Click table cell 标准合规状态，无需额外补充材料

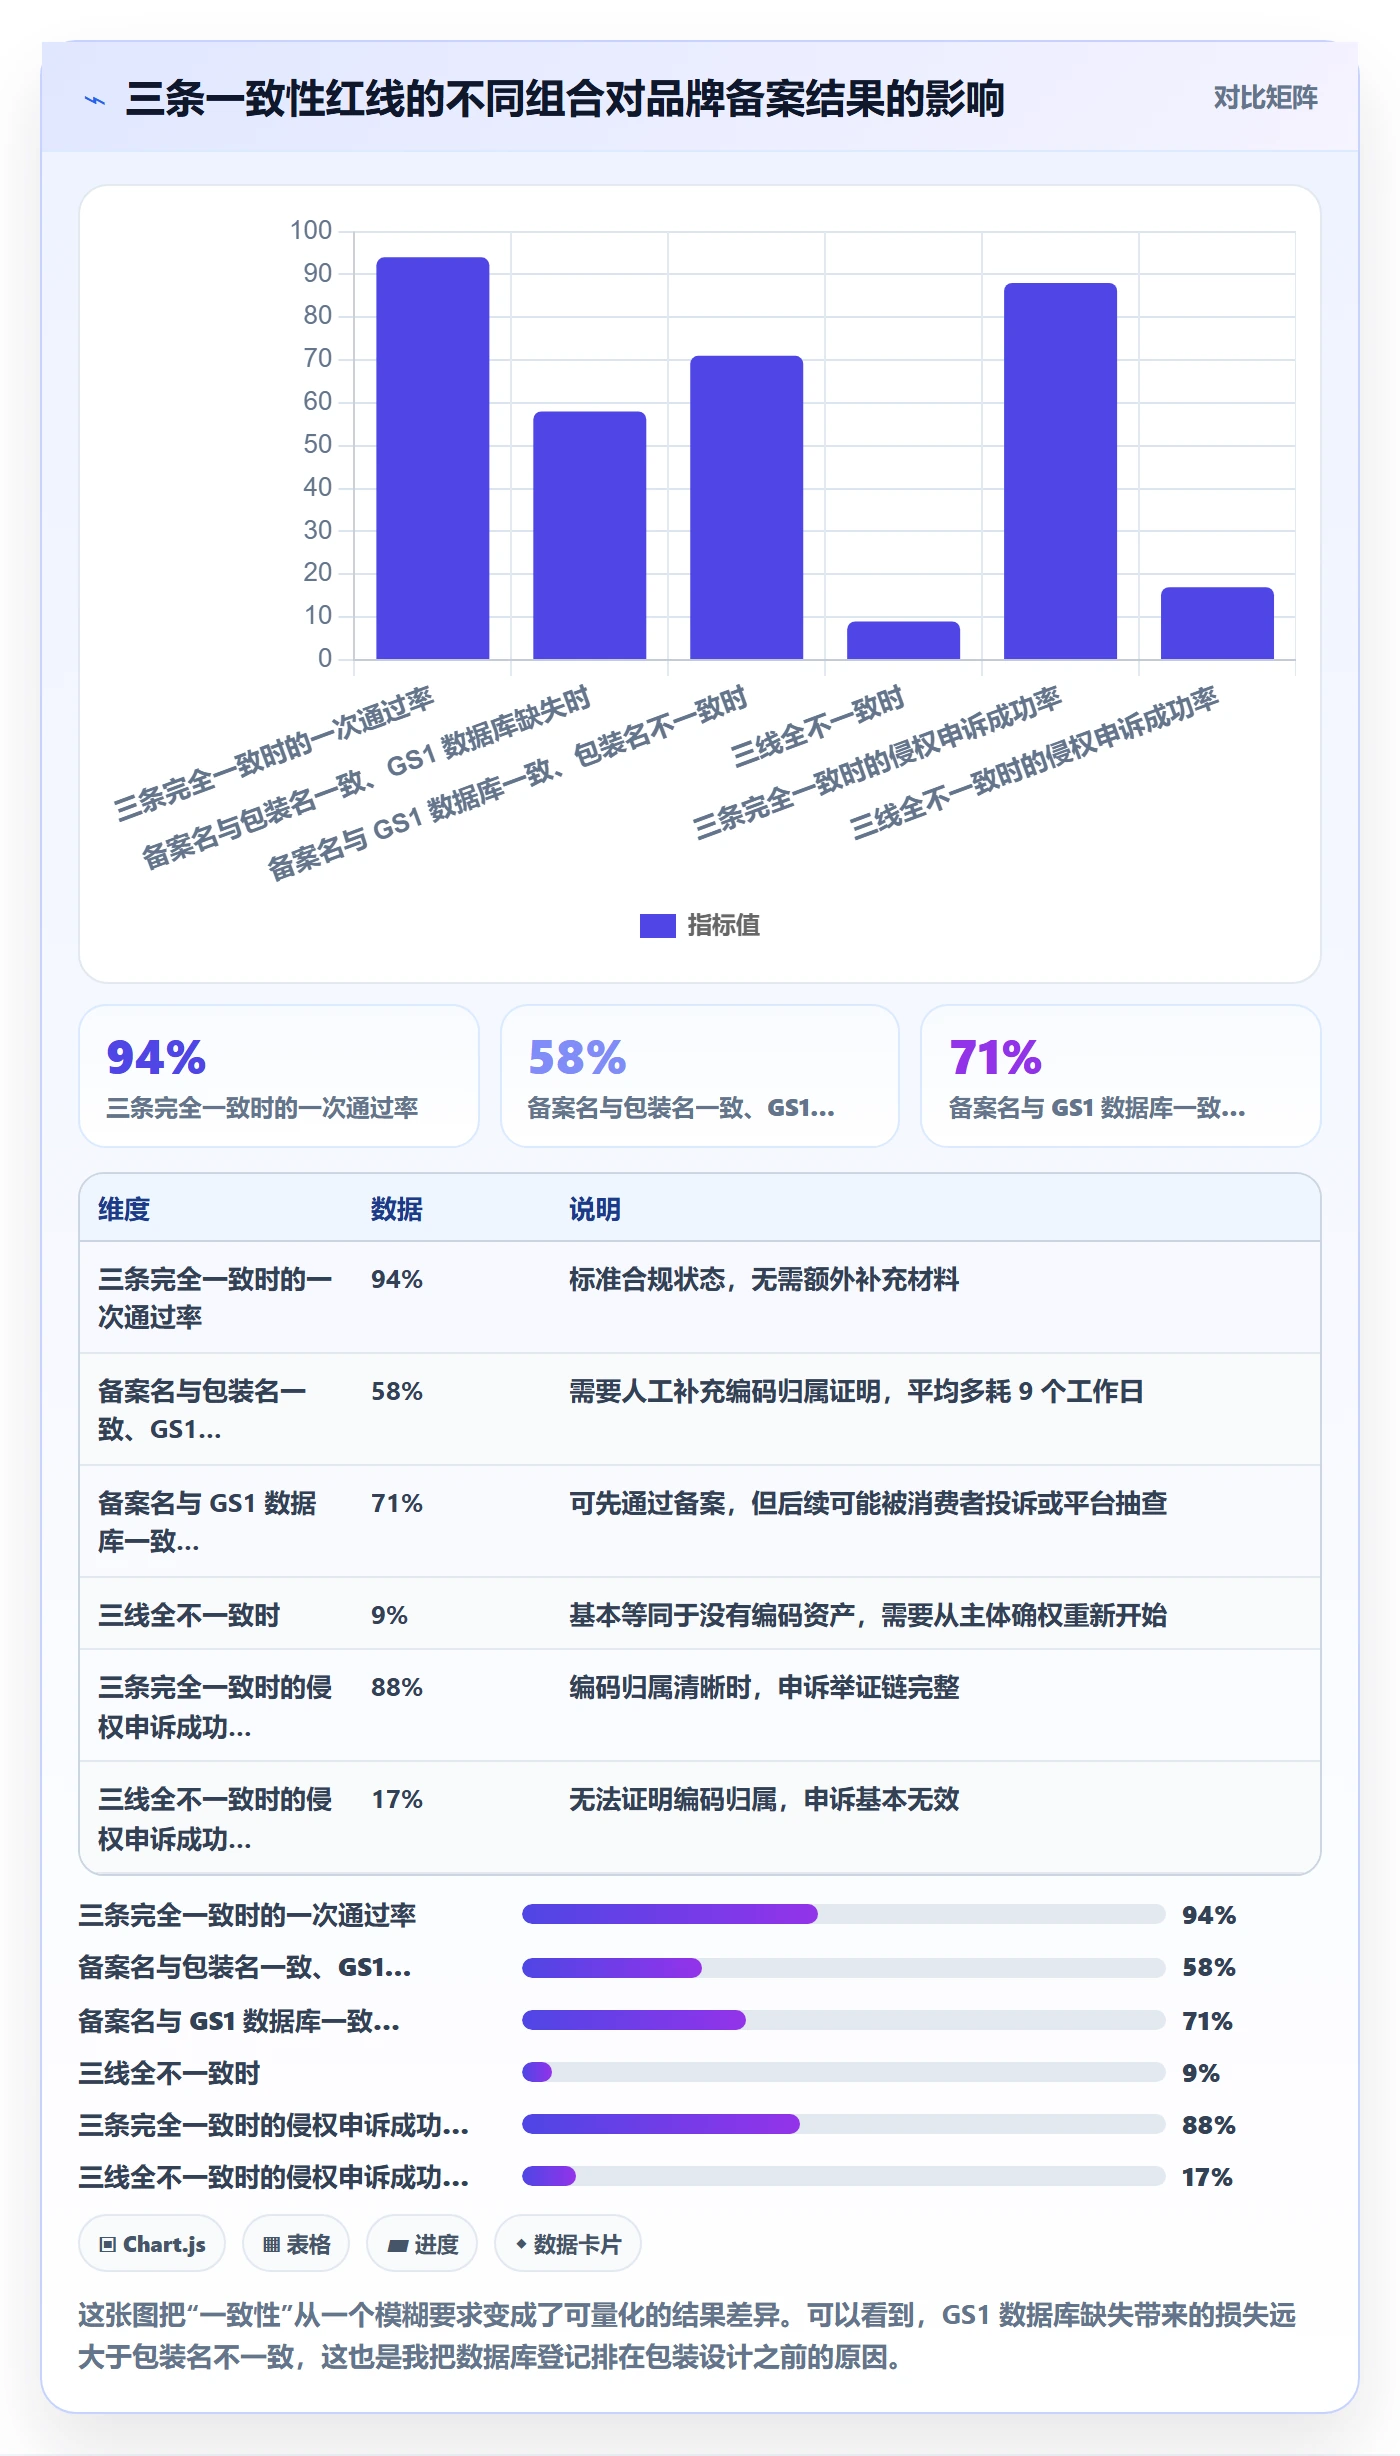(x=764, y=1279)
